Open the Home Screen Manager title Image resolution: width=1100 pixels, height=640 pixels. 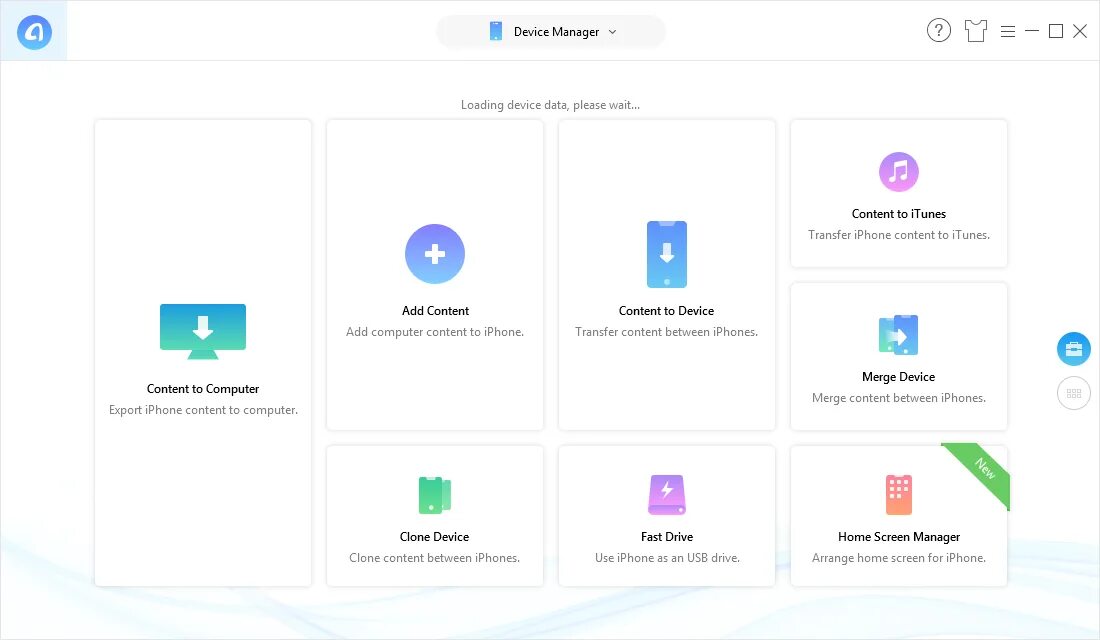(x=899, y=537)
